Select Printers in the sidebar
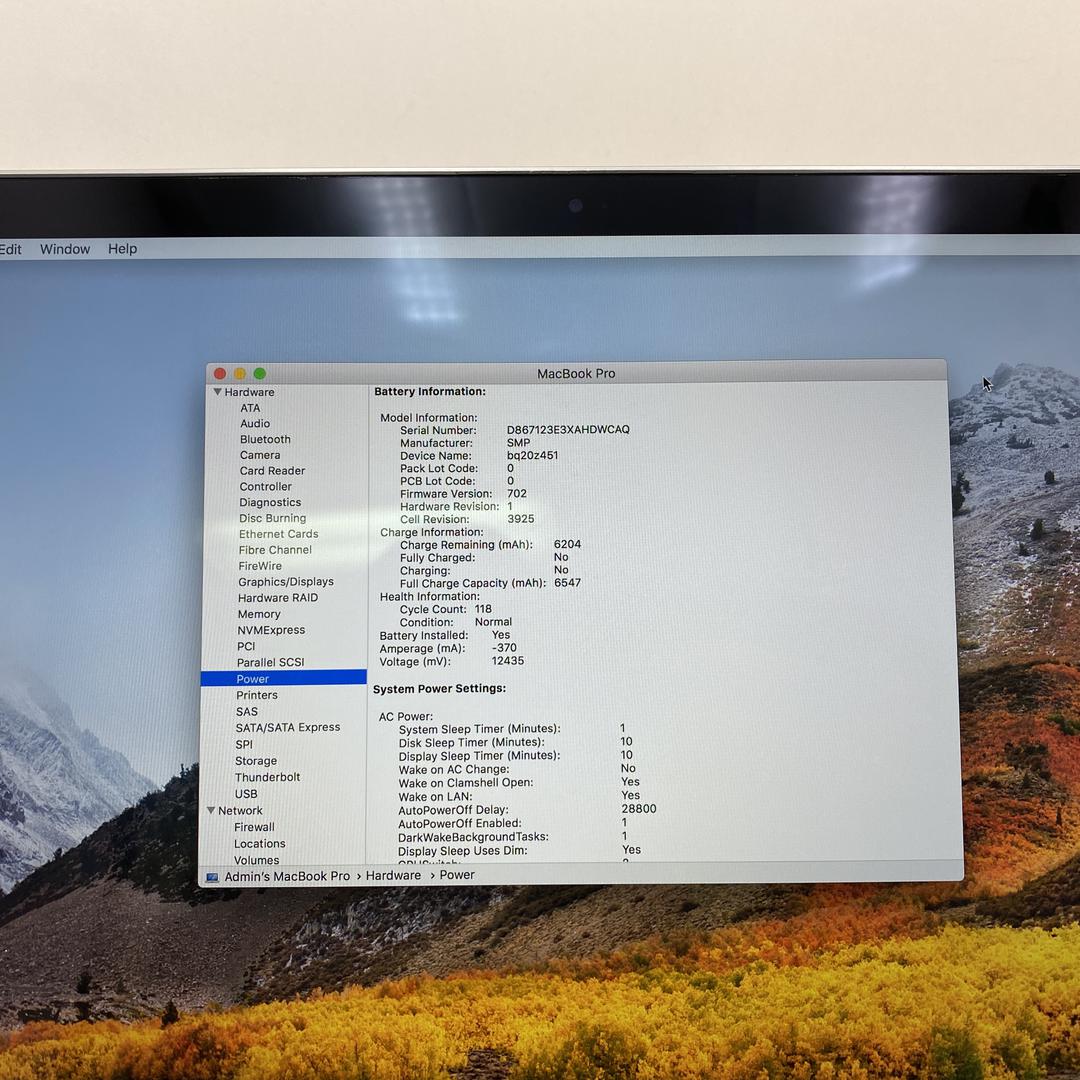 [257, 696]
